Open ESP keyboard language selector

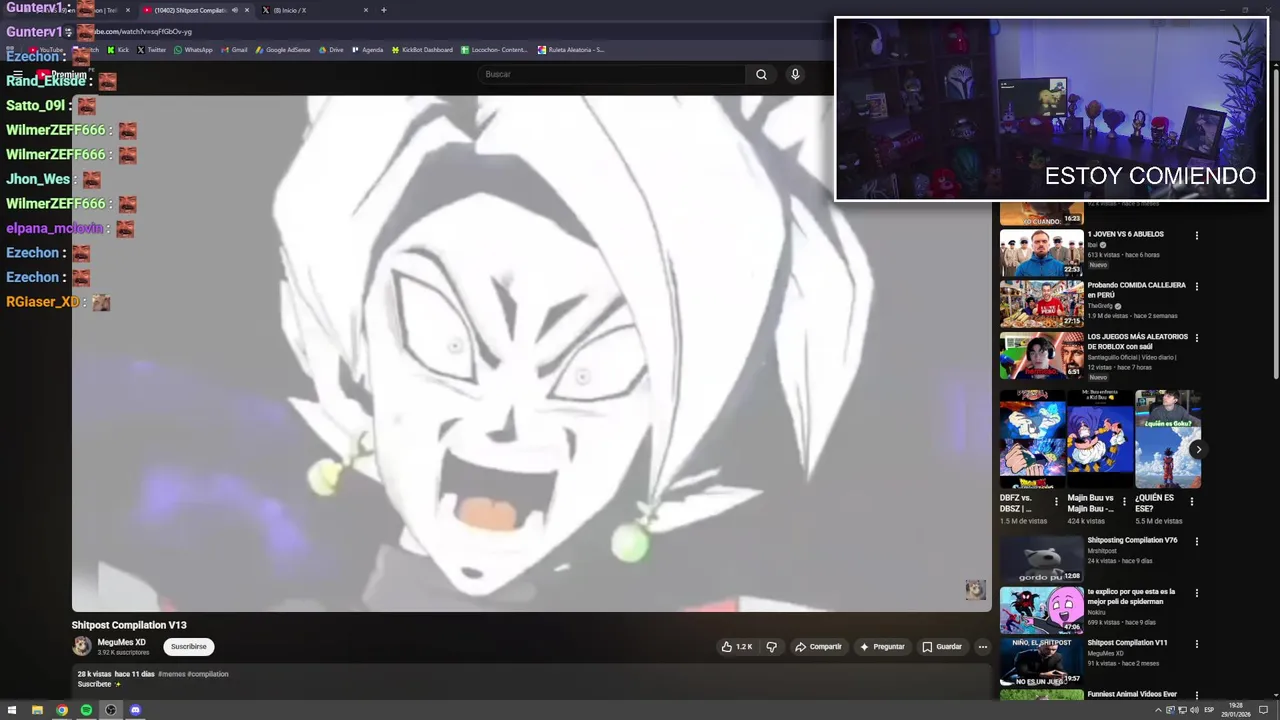(1209, 710)
